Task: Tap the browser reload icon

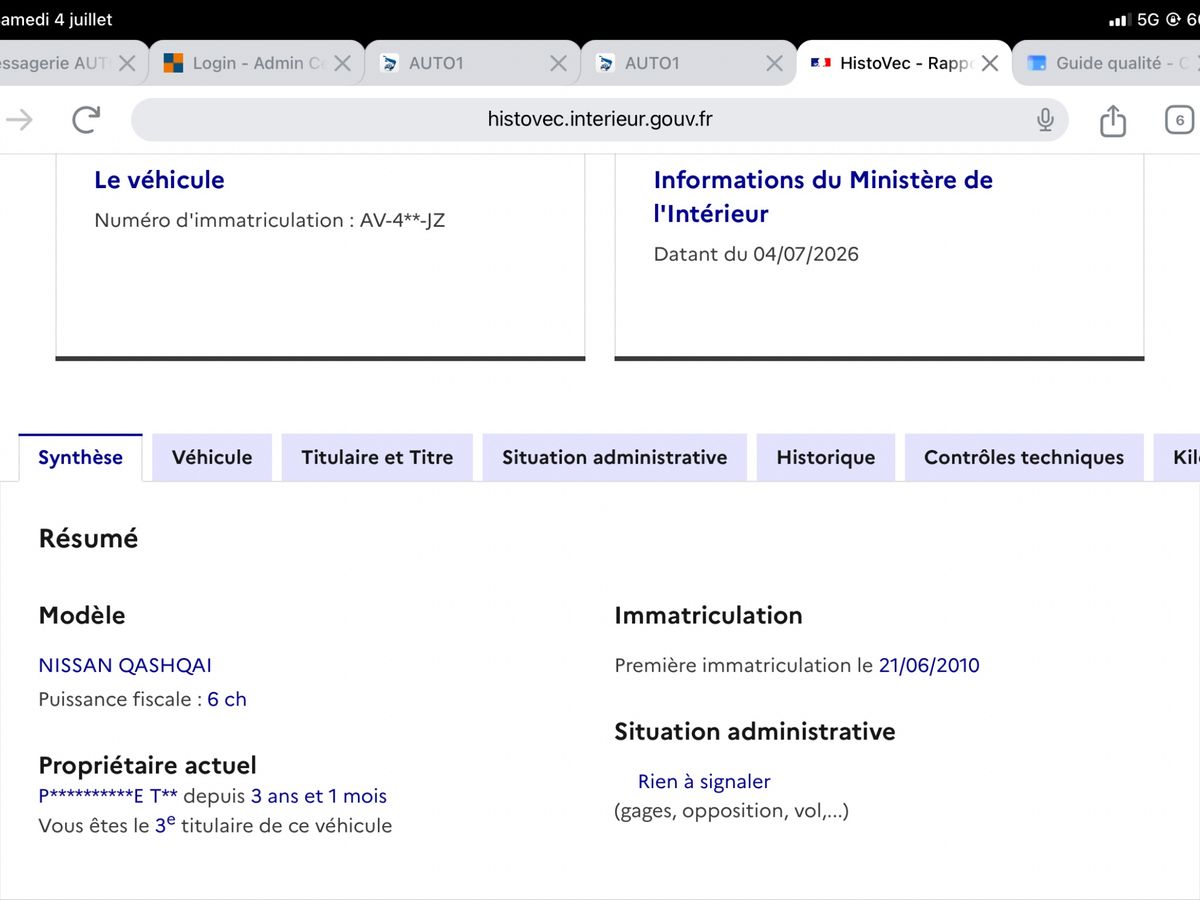Action: [x=87, y=120]
